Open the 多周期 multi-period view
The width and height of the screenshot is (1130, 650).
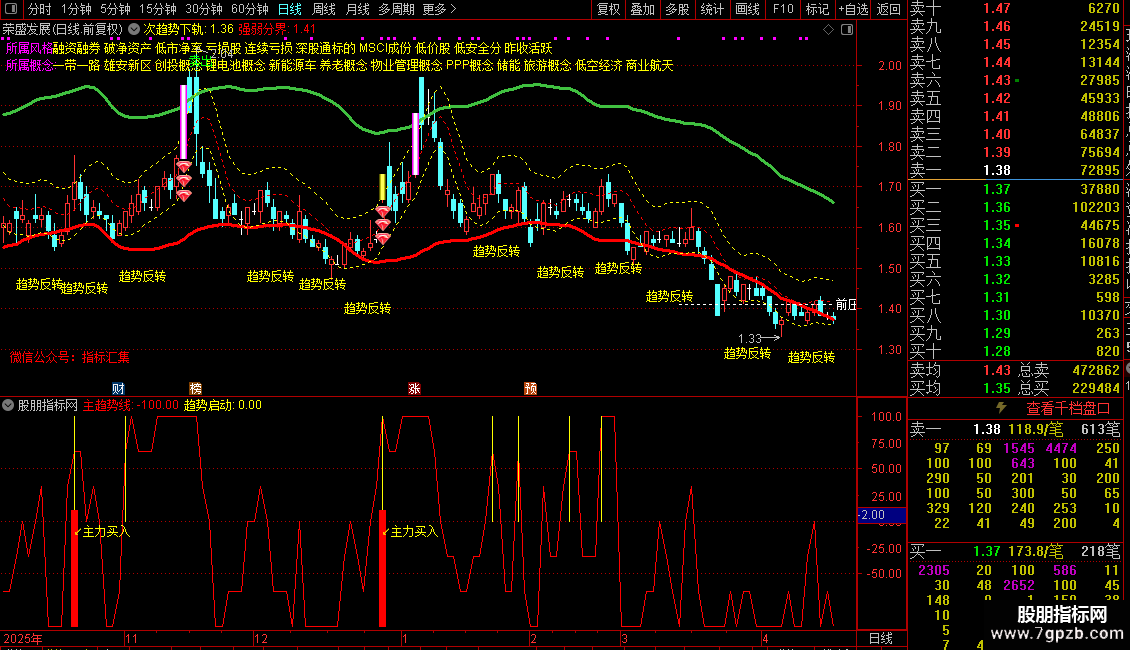tap(396, 9)
